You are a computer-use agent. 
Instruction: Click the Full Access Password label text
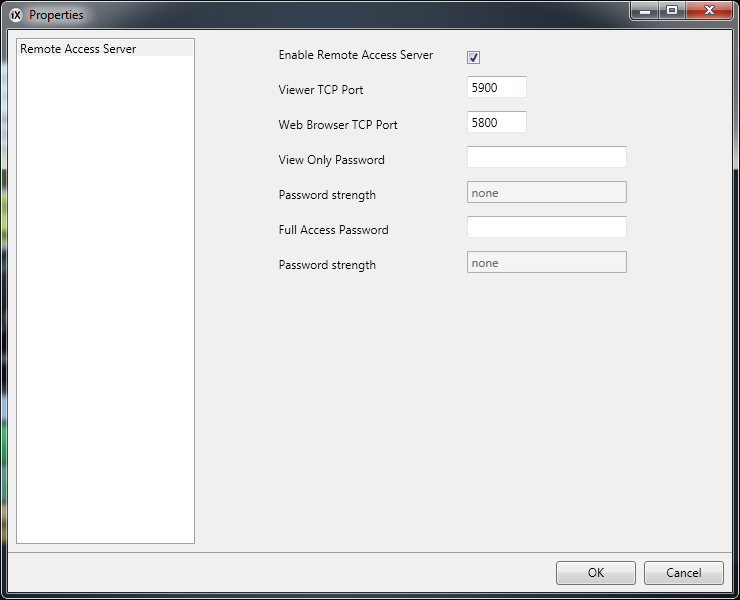click(x=333, y=230)
